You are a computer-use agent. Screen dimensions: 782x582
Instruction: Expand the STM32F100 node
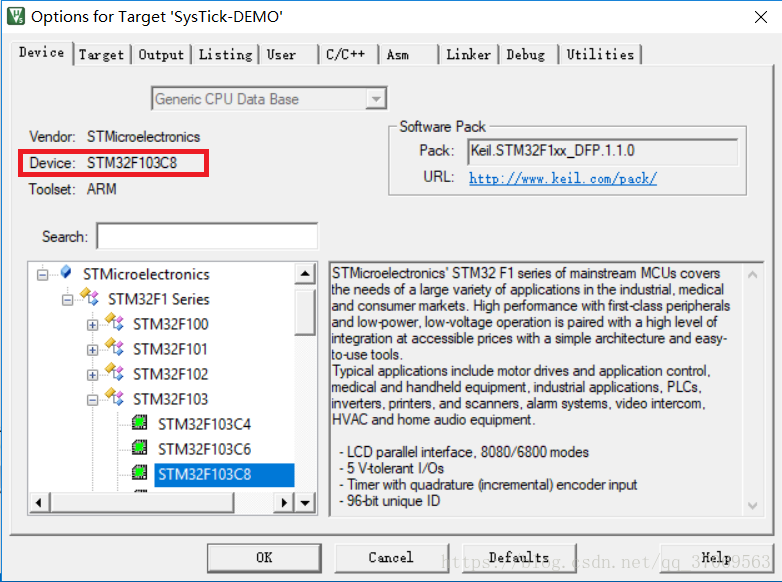tap(92, 325)
